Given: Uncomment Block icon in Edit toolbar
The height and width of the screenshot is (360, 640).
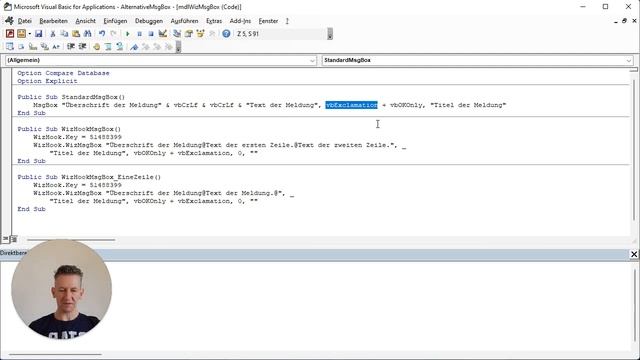Looking at the screenshot, I should click(119, 47).
